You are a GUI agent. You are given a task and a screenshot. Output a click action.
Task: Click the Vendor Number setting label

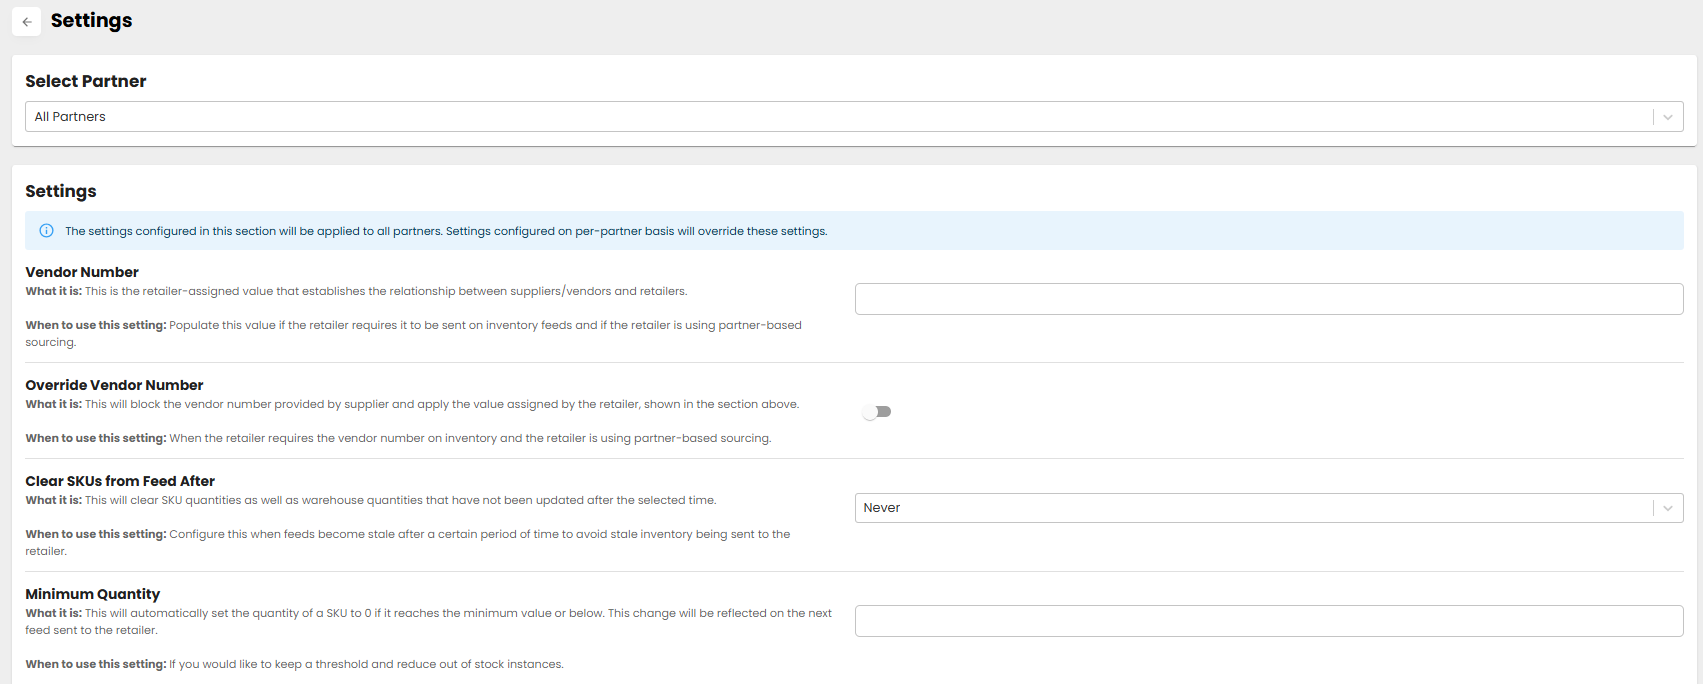tap(82, 272)
